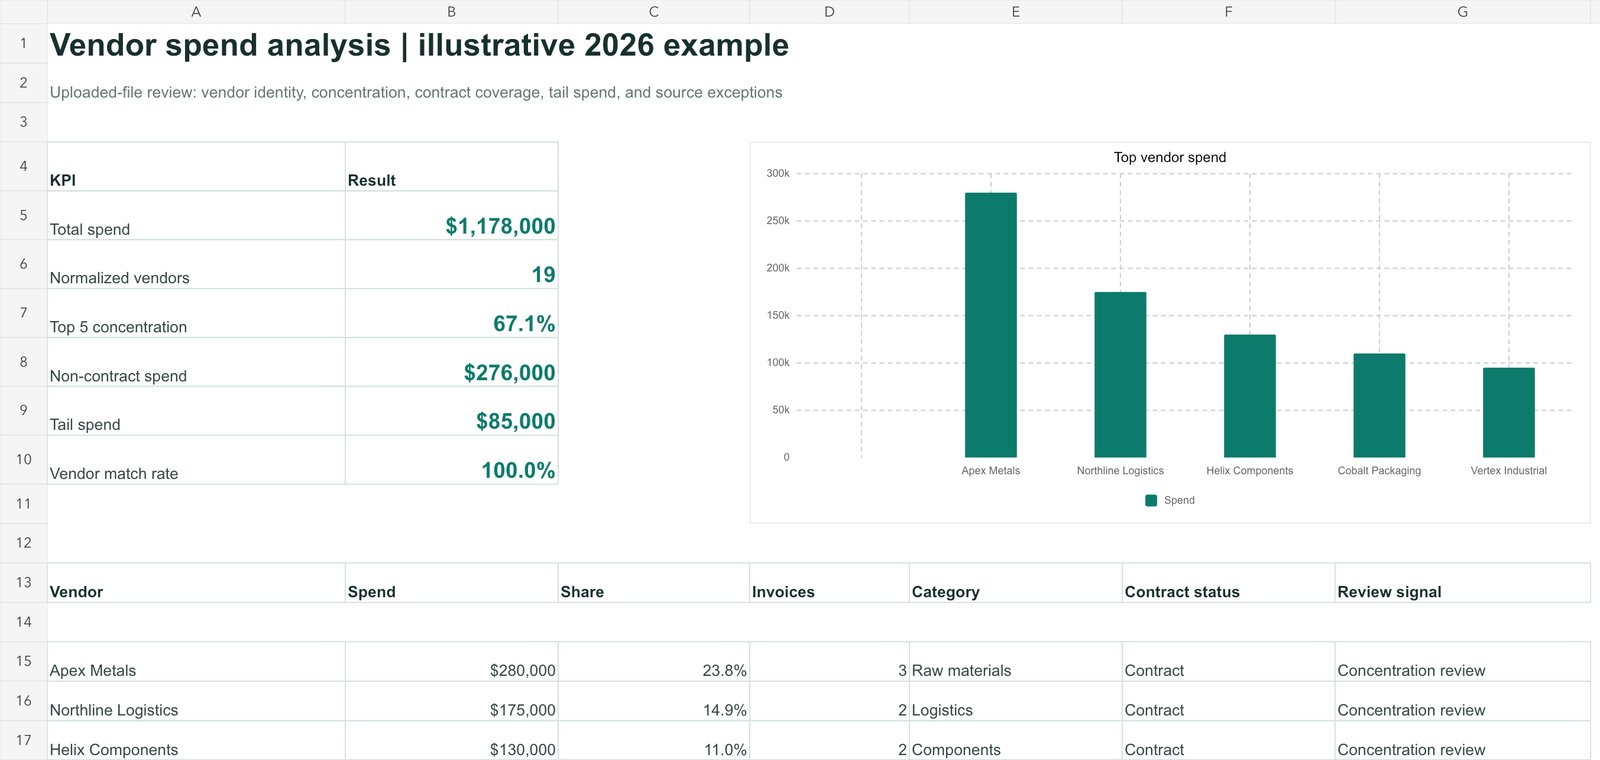Click the Raw materials category cell
Screen dimensions: 1600x760
[x=1016, y=661]
